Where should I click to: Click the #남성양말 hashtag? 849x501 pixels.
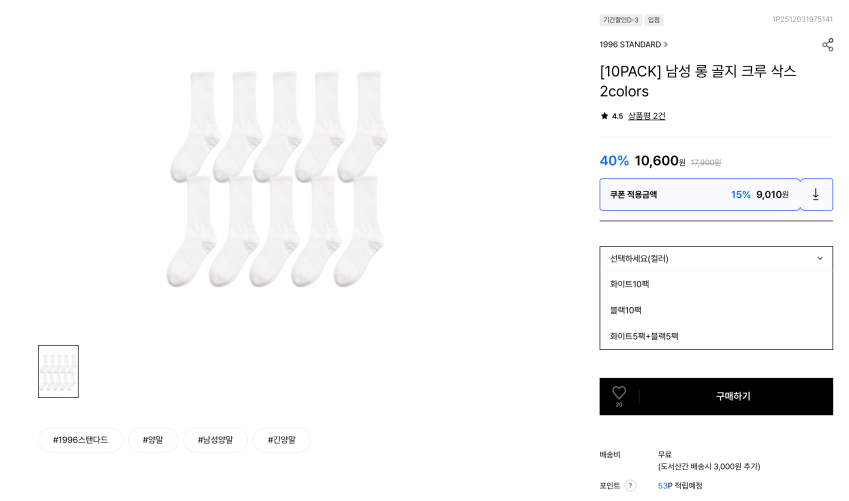[x=215, y=440]
